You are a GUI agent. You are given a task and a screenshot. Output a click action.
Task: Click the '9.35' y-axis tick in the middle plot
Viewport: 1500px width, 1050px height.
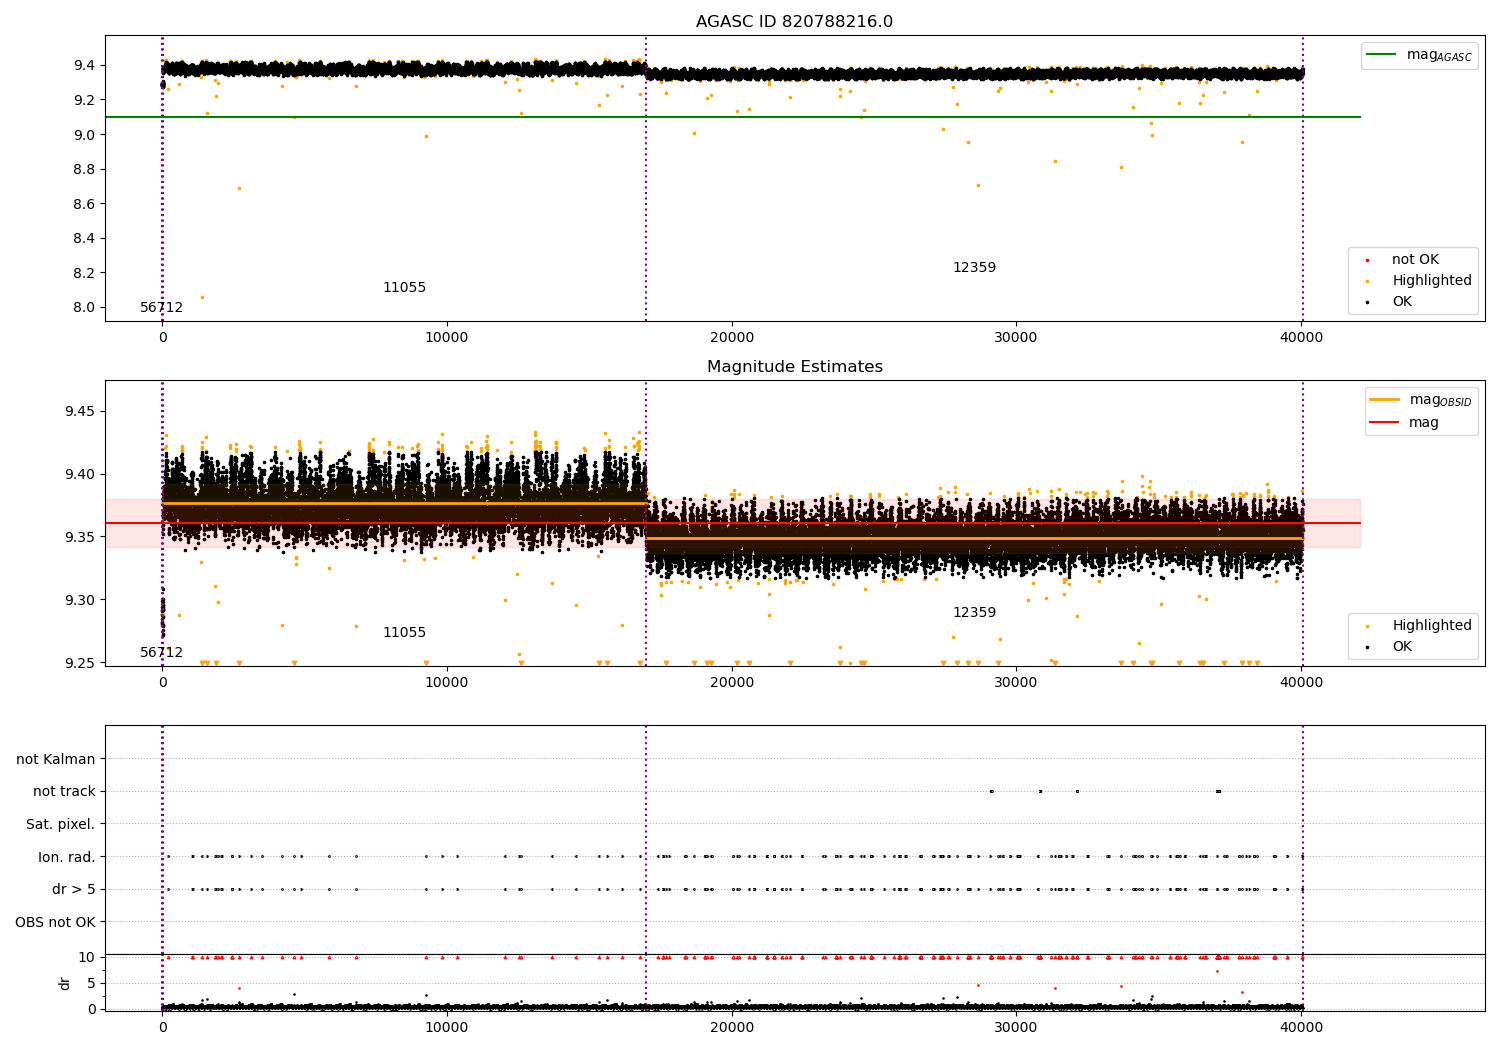point(81,537)
